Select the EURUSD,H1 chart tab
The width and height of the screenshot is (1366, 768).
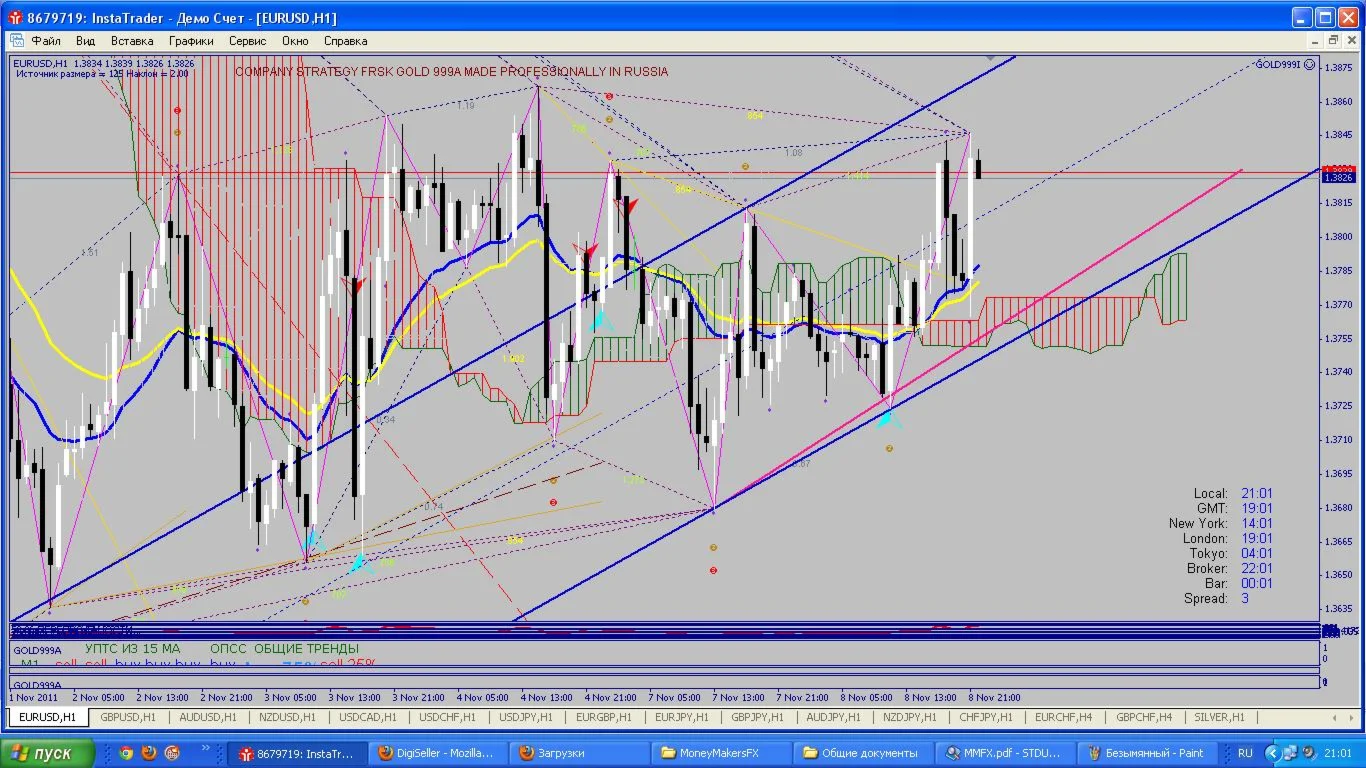[x=48, y=717]
